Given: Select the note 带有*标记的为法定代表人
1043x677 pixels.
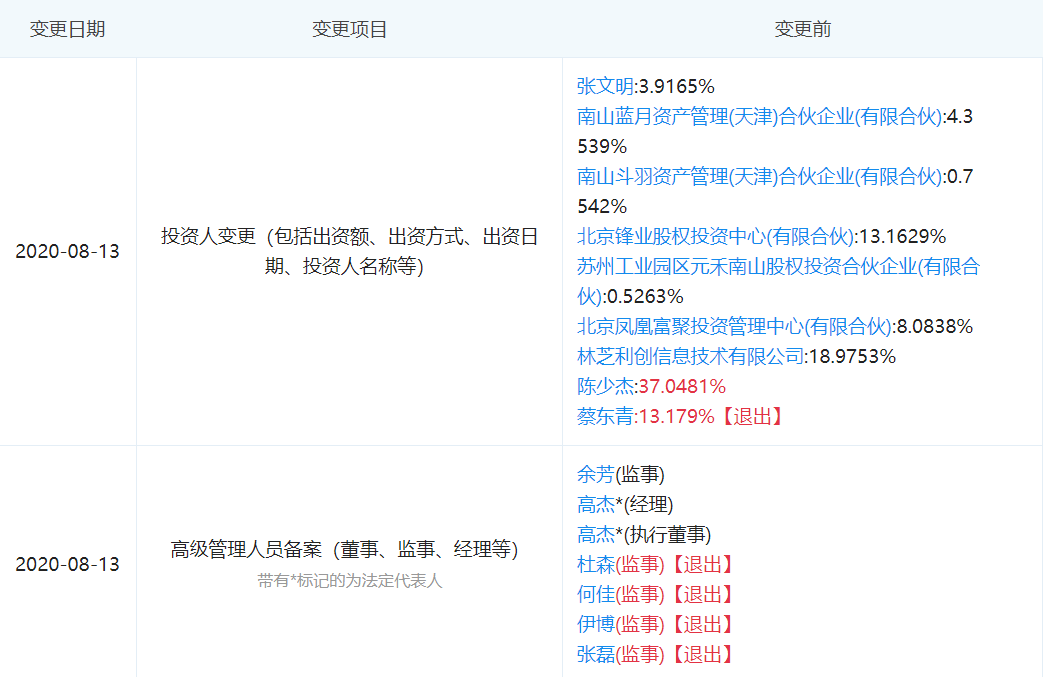Looking at the screenshot, I should (x=349, y=581).
